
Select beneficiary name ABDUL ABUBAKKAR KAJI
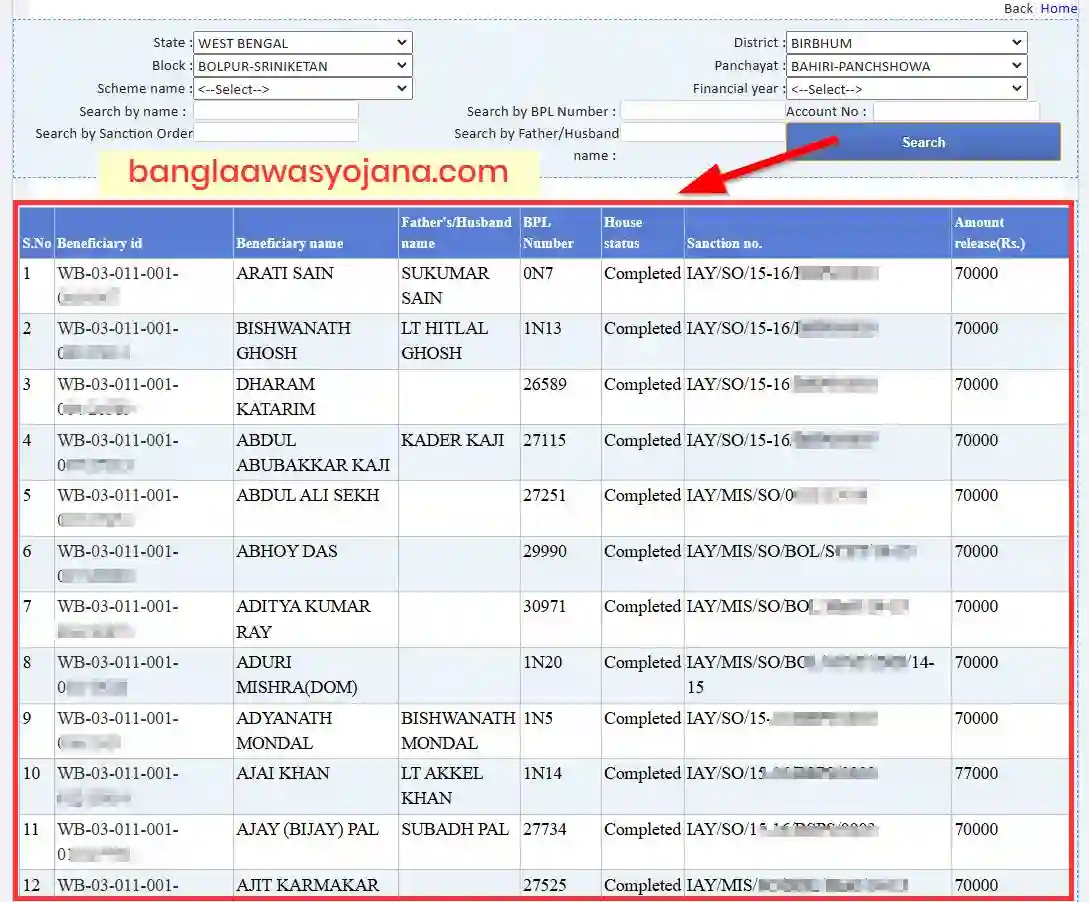click(x=313, y=452)
